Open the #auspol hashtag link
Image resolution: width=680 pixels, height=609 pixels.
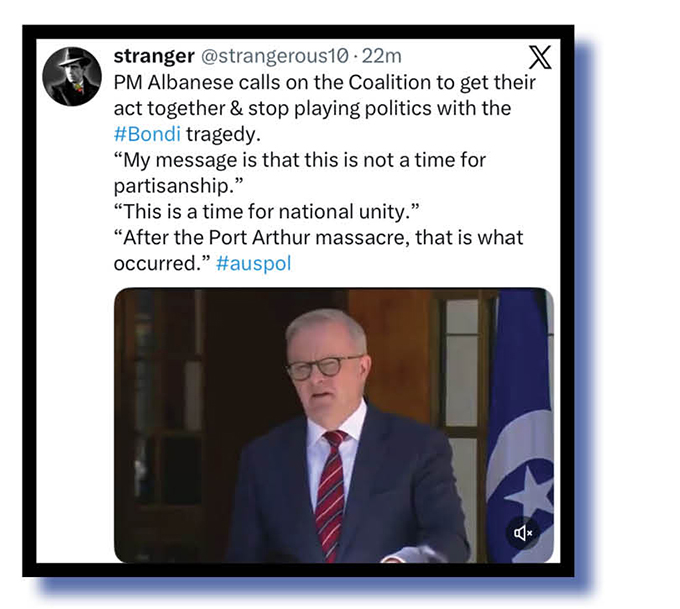click(253, 263)
